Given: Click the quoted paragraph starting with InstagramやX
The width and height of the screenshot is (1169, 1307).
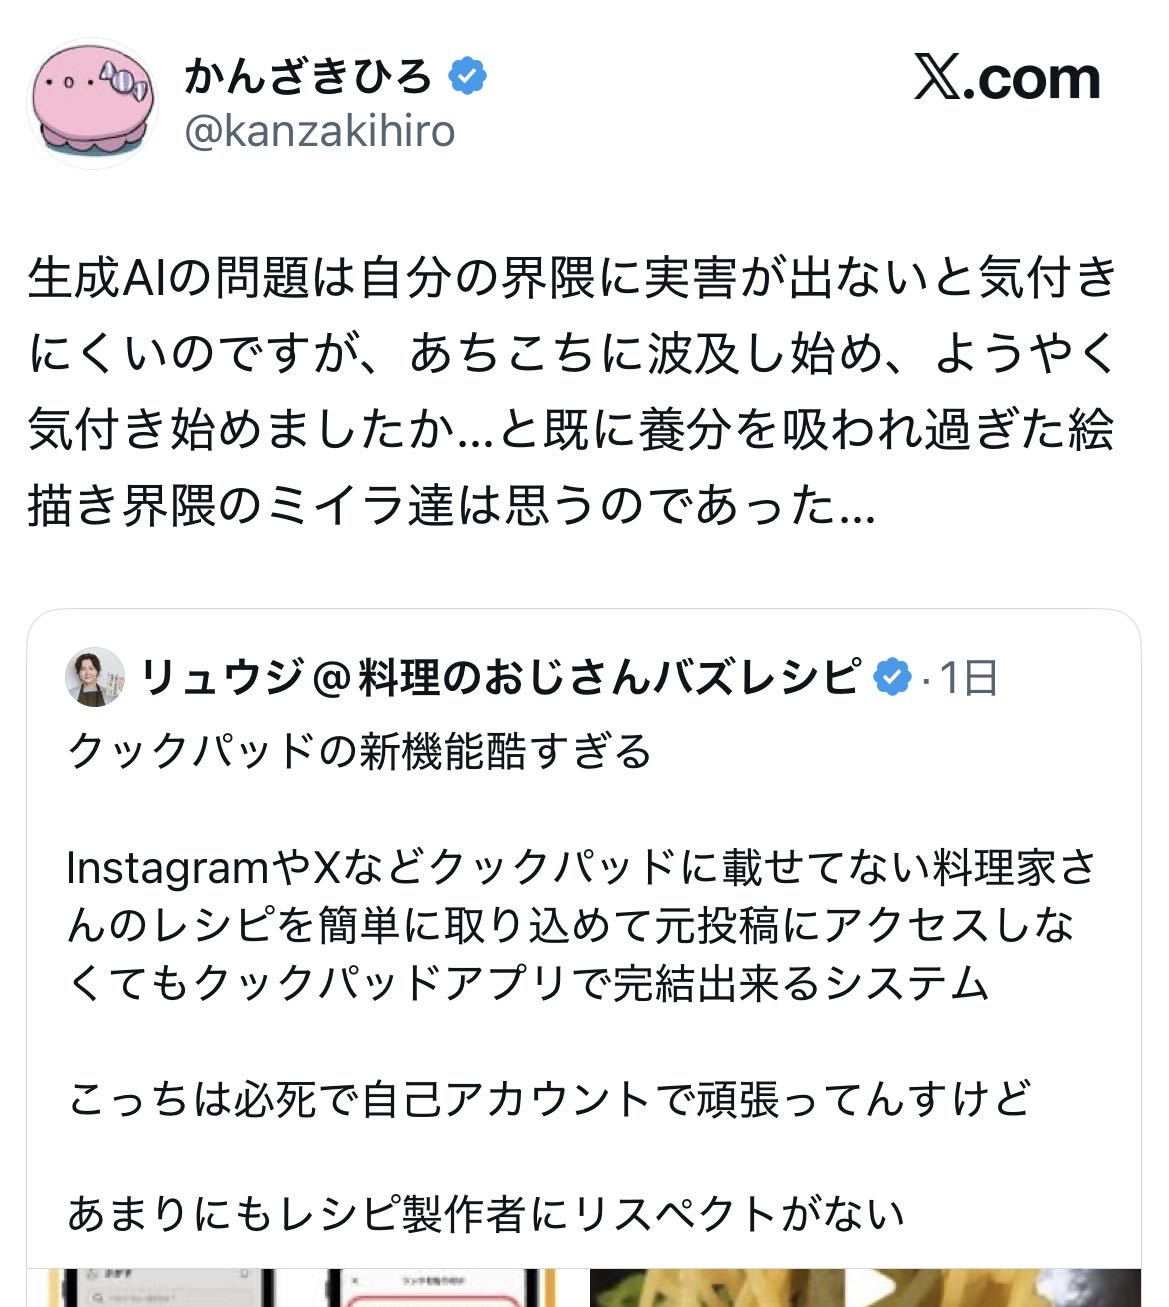Looking at the screenshot, I should click(x=580, y=926).
